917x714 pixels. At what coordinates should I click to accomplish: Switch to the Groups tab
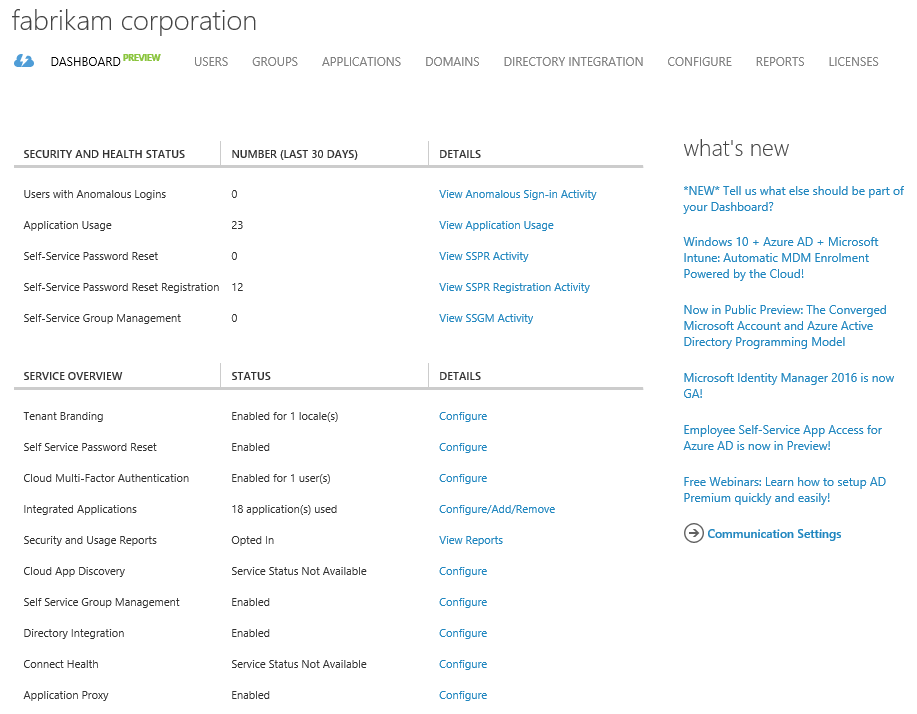pos(275,62)
